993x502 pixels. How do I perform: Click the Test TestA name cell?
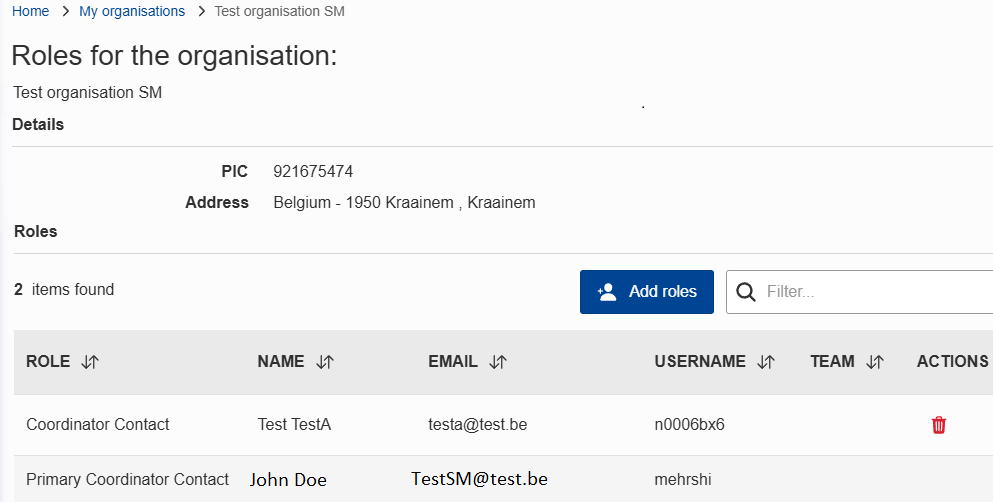[294, 425]
